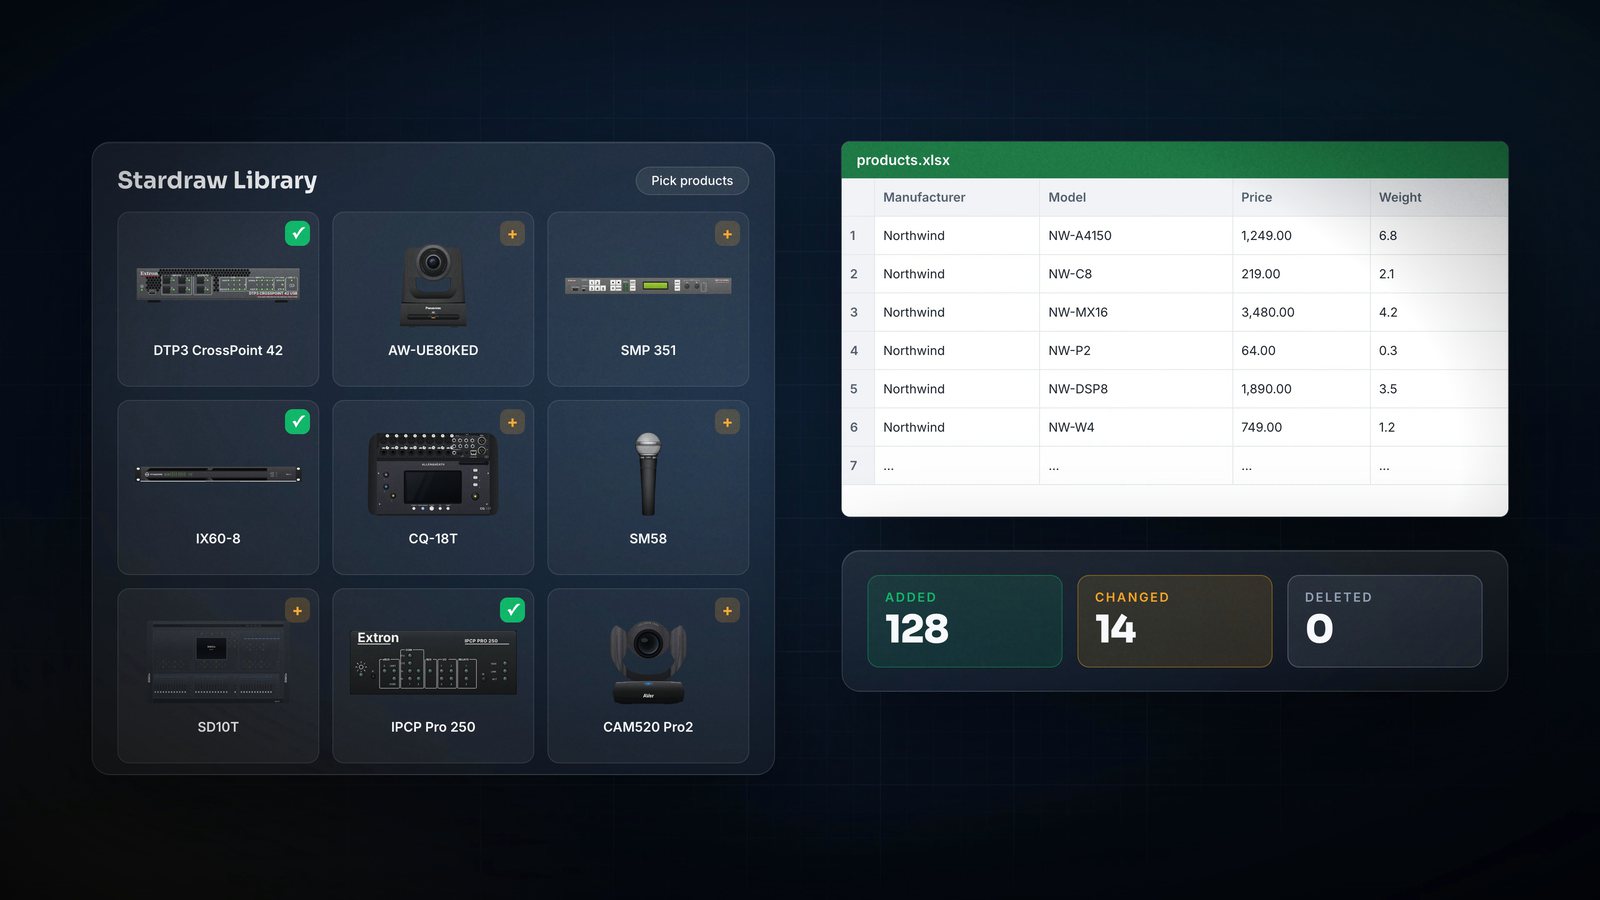Add SMP 351 using its plus icon
Image resolution: width=1600 pixels, height=900 pixels.
click(727, 234)
